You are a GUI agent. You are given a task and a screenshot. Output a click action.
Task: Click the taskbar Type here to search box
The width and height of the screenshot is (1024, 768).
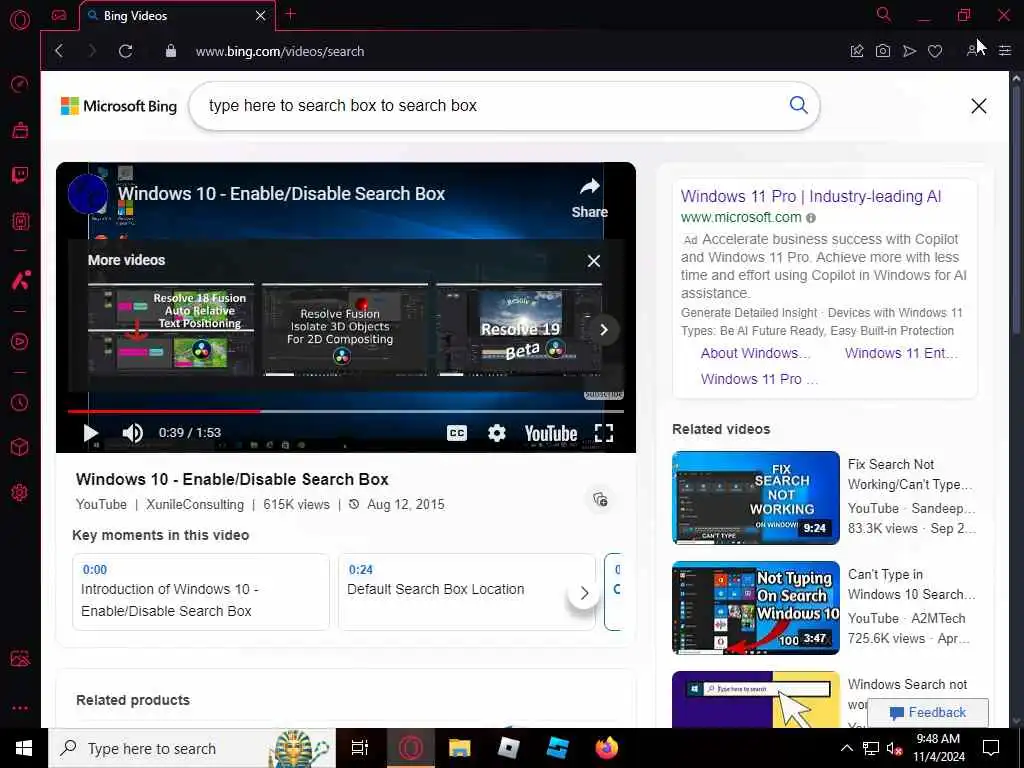click(192, 748)
